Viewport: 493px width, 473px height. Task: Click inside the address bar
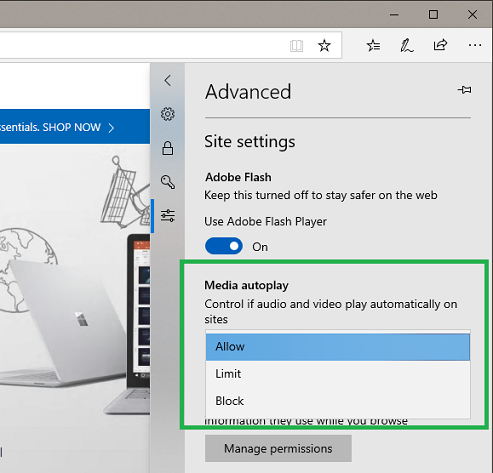[143, 45]
